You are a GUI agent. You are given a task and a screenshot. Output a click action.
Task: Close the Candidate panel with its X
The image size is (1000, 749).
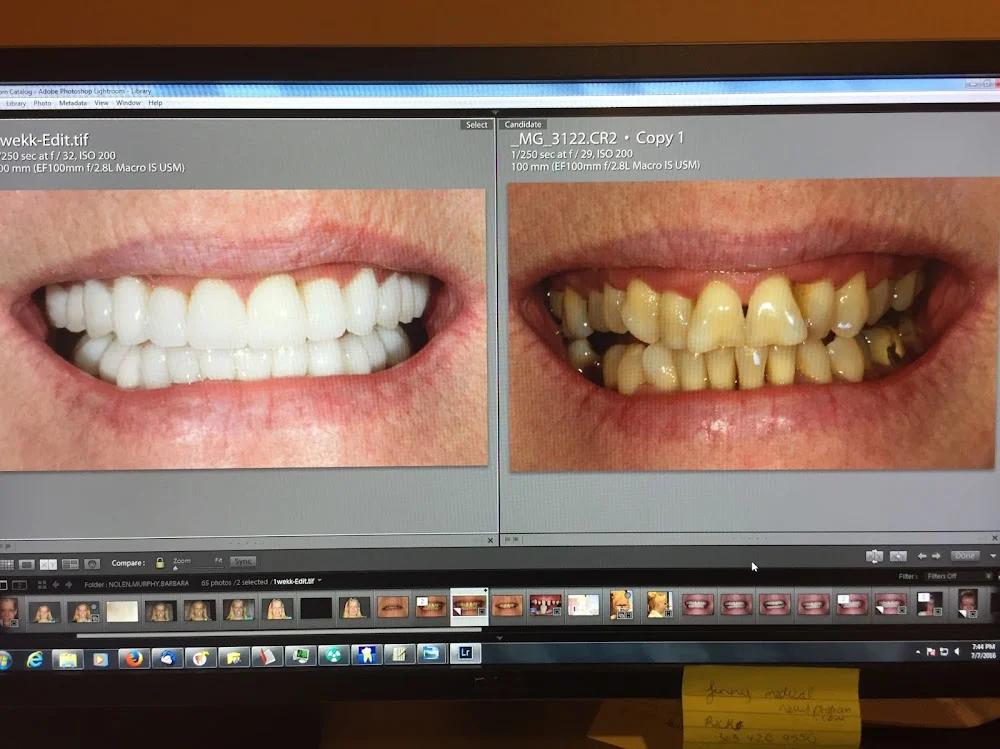tap(995, 538)
